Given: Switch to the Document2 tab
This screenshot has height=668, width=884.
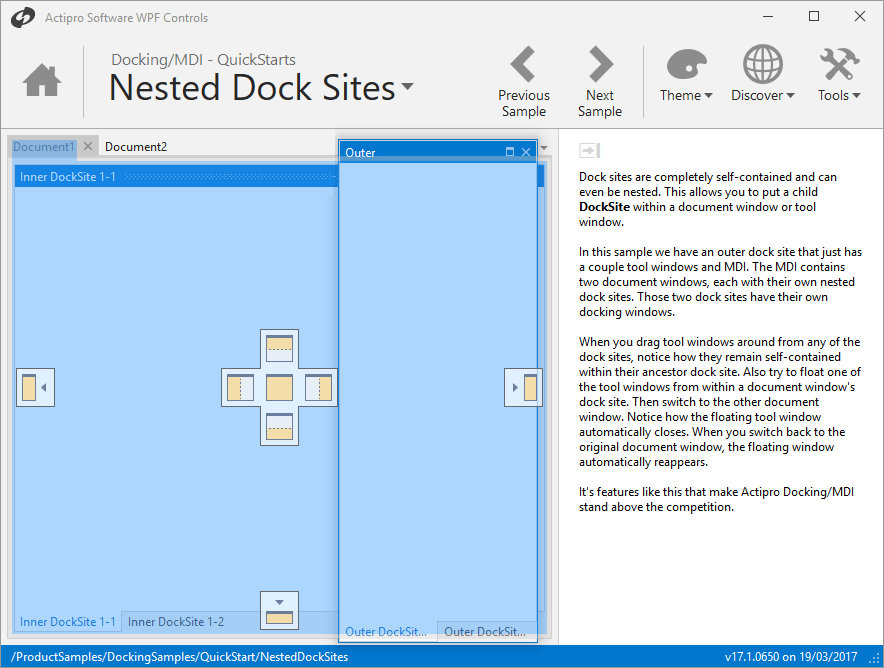Looking at the screenshot, I should point(136,147).
